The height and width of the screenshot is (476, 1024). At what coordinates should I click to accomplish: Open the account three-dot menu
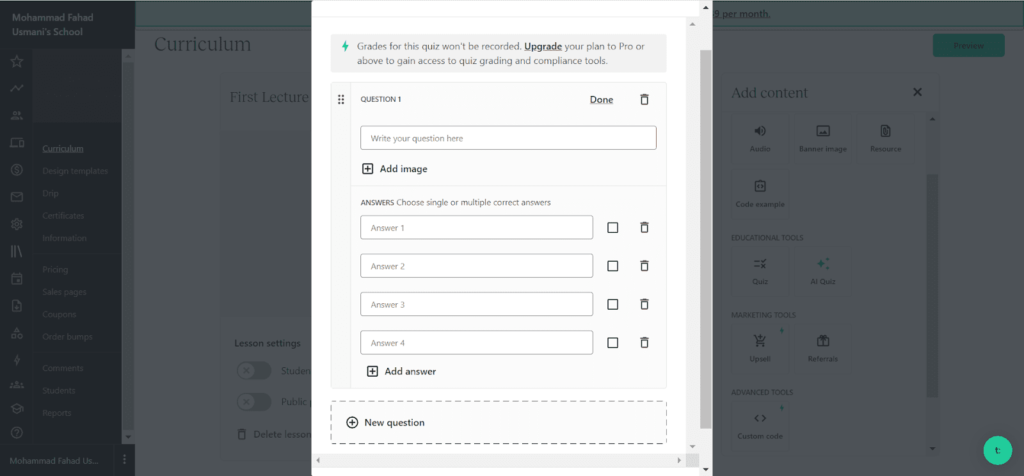(124, 460)
